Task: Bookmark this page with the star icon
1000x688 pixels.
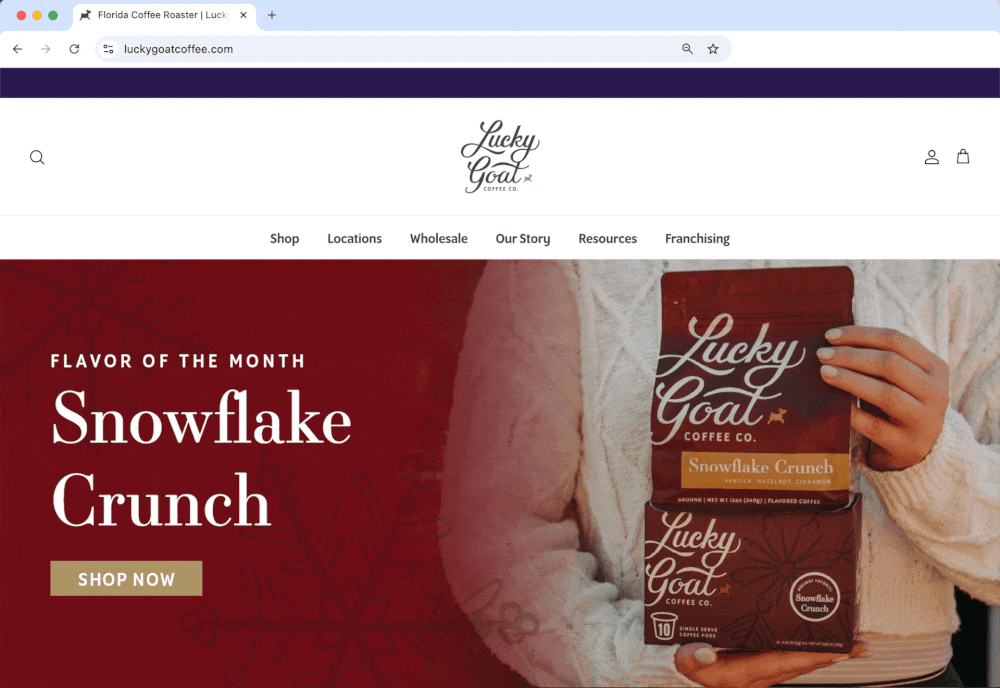Action: pyautogui.click(x=713, y=49)
